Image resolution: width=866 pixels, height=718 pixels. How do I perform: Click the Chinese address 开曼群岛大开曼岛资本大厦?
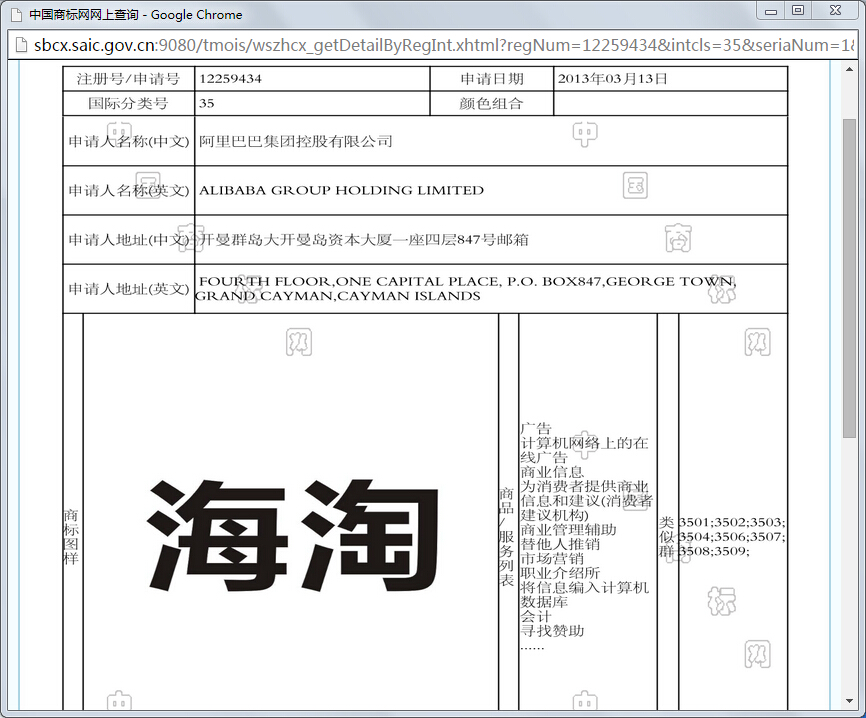click(364, 240)
